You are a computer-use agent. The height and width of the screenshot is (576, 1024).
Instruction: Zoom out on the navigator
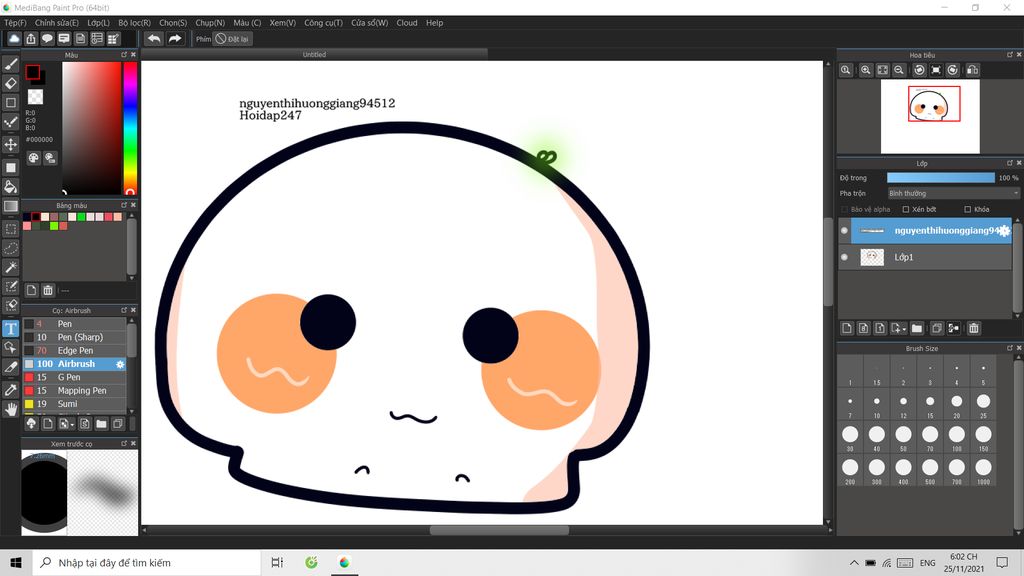coord(899,70)
